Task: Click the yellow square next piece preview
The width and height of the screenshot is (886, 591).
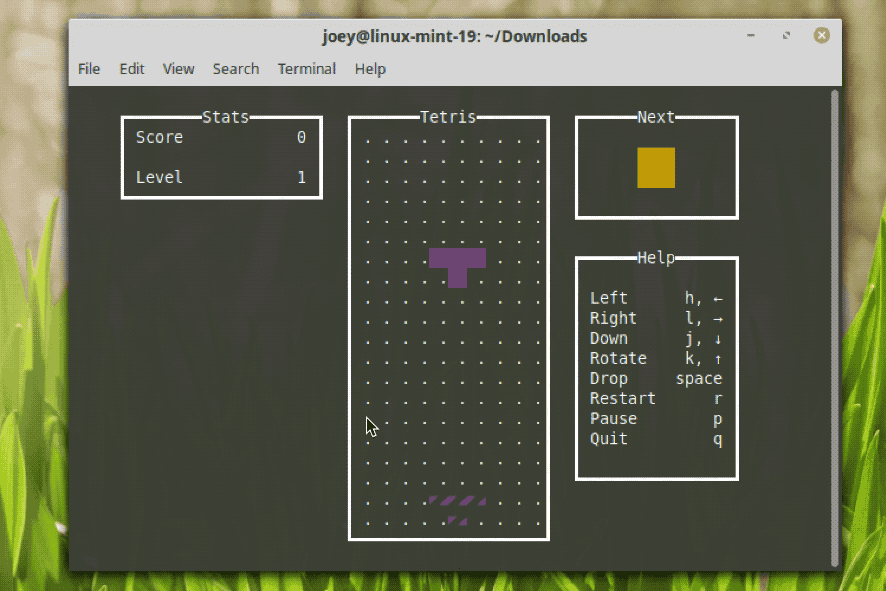Action: tap(656, 168)
